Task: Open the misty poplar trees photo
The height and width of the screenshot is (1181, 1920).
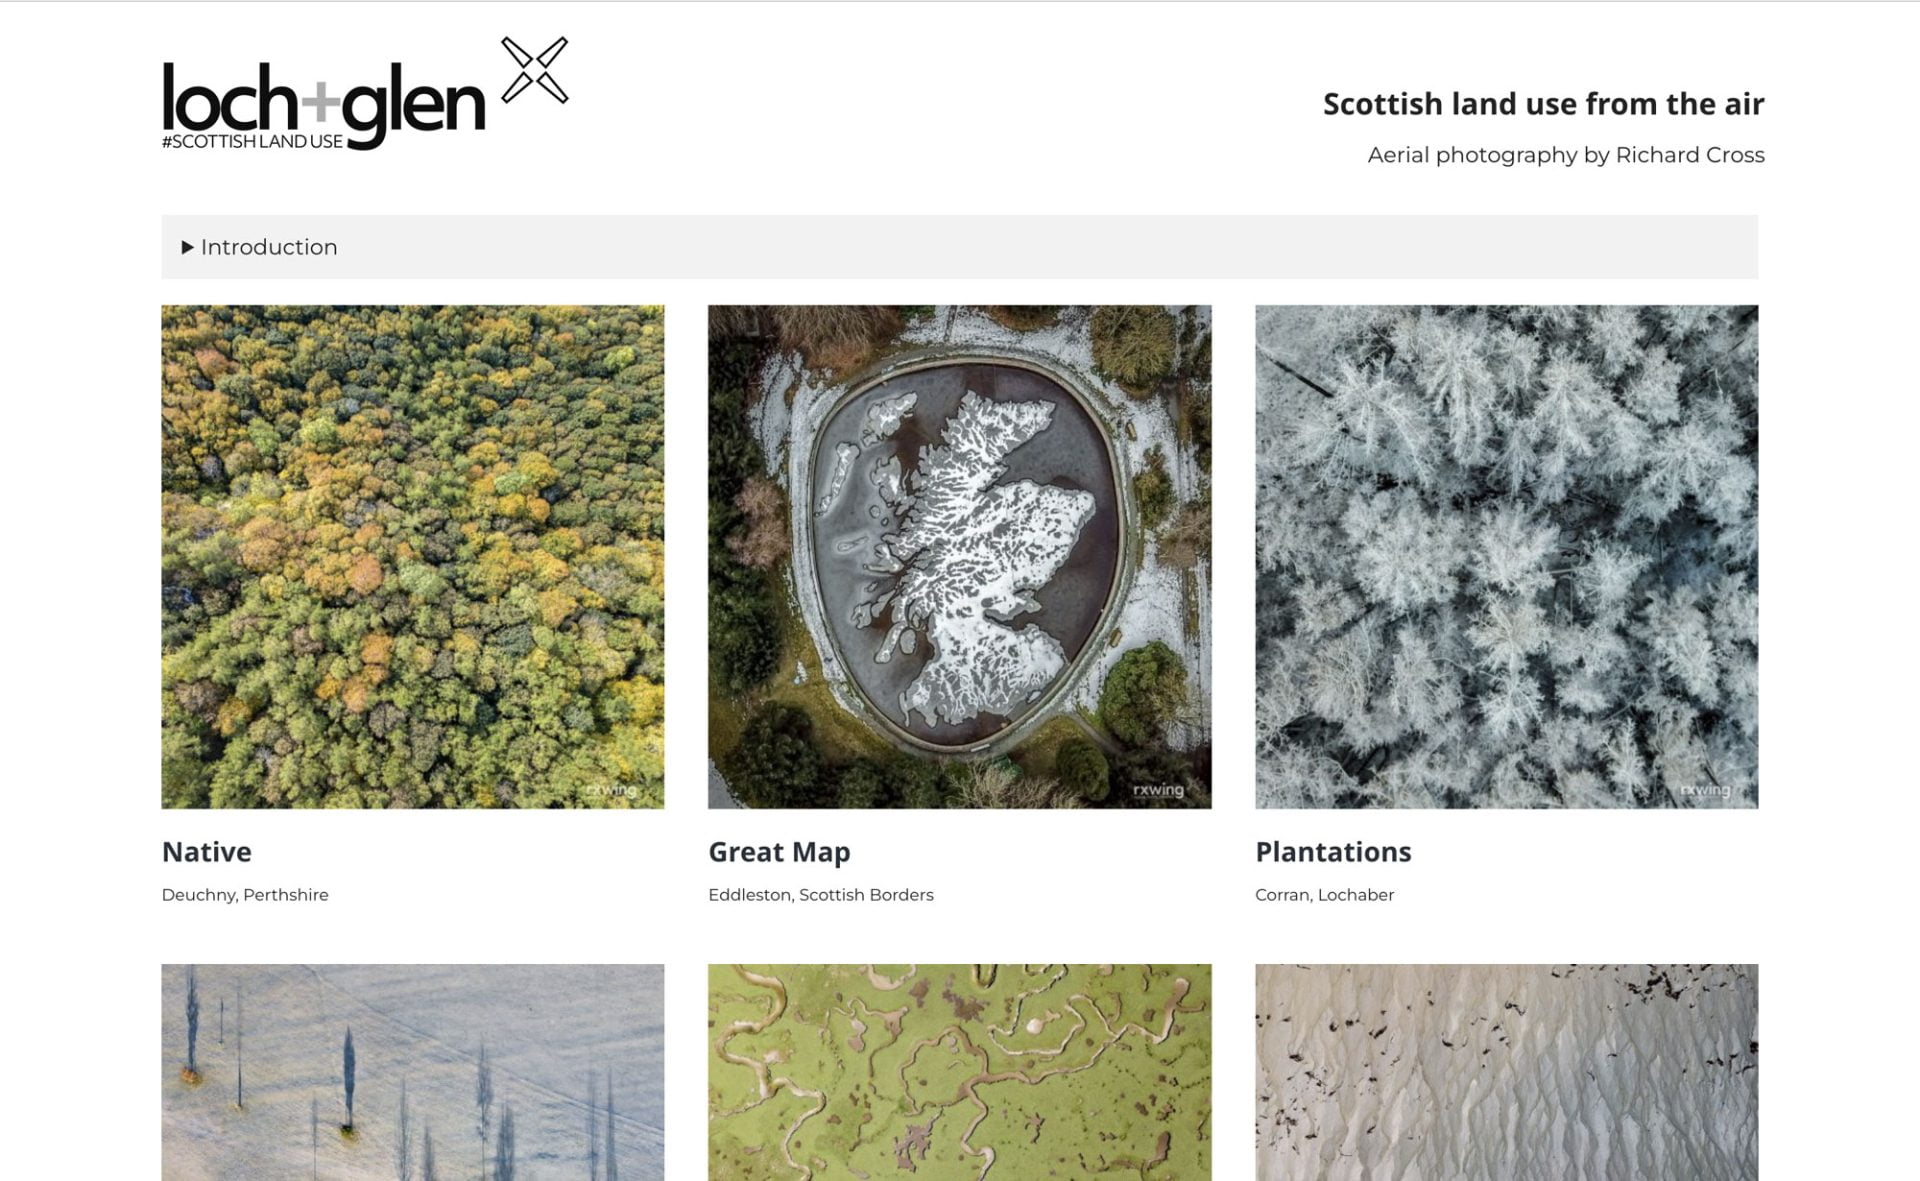Action: click(413, 1072)
